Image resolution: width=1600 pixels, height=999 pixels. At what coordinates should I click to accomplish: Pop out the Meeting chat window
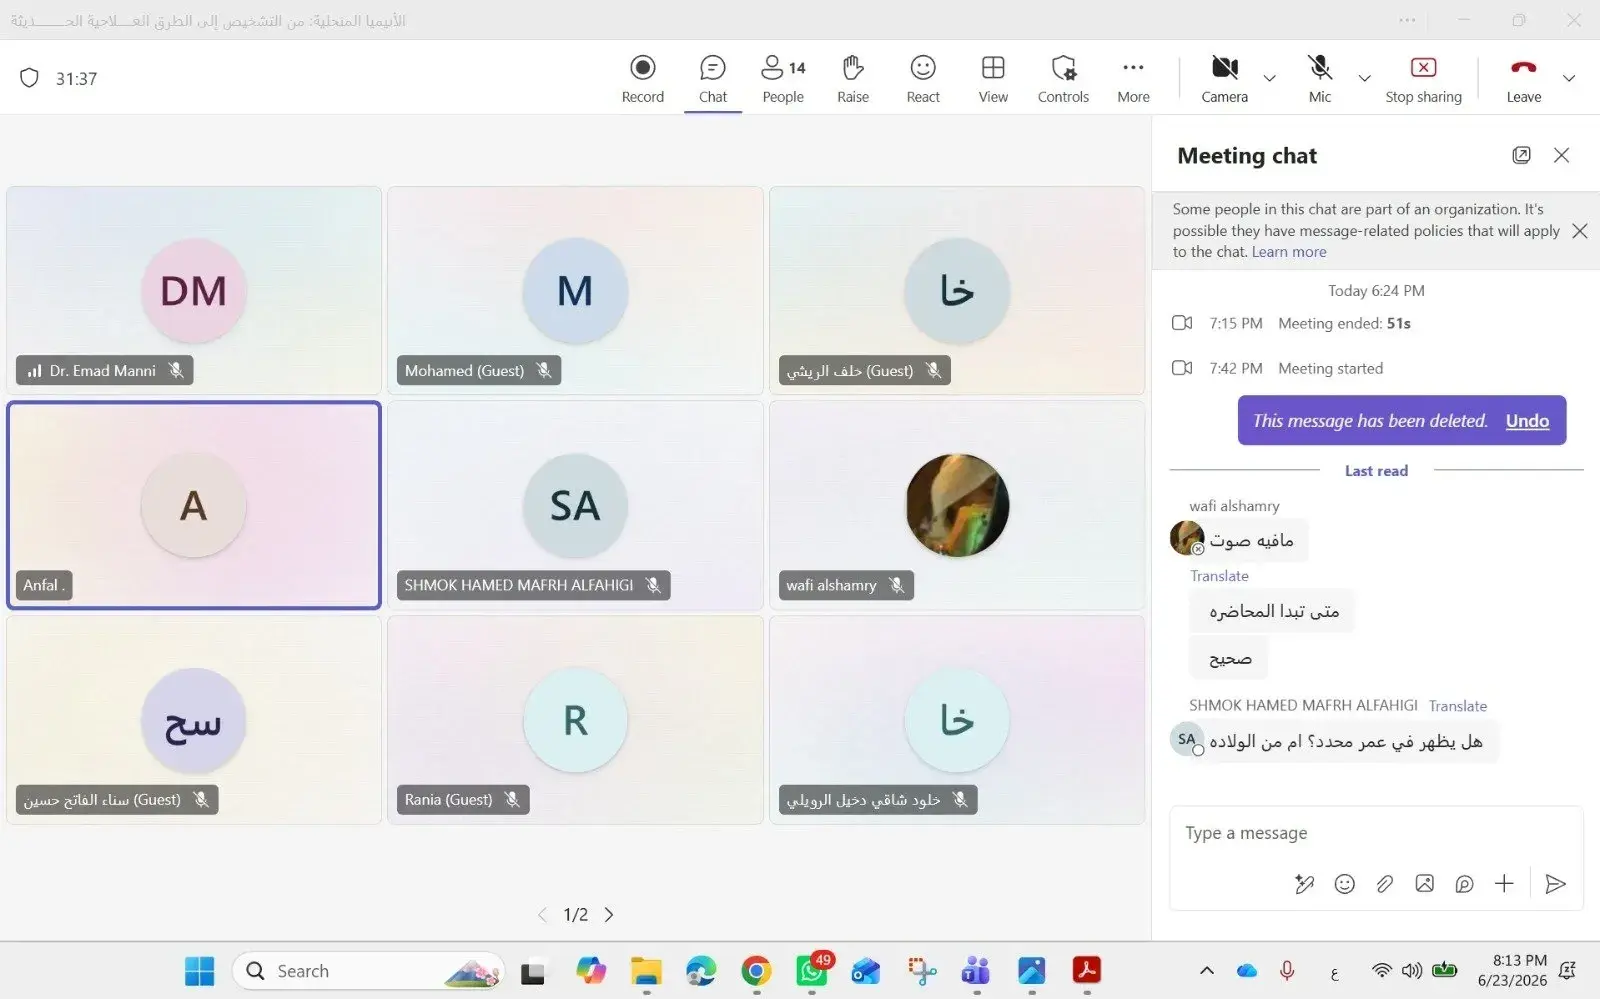click(x=1521, y=155)
